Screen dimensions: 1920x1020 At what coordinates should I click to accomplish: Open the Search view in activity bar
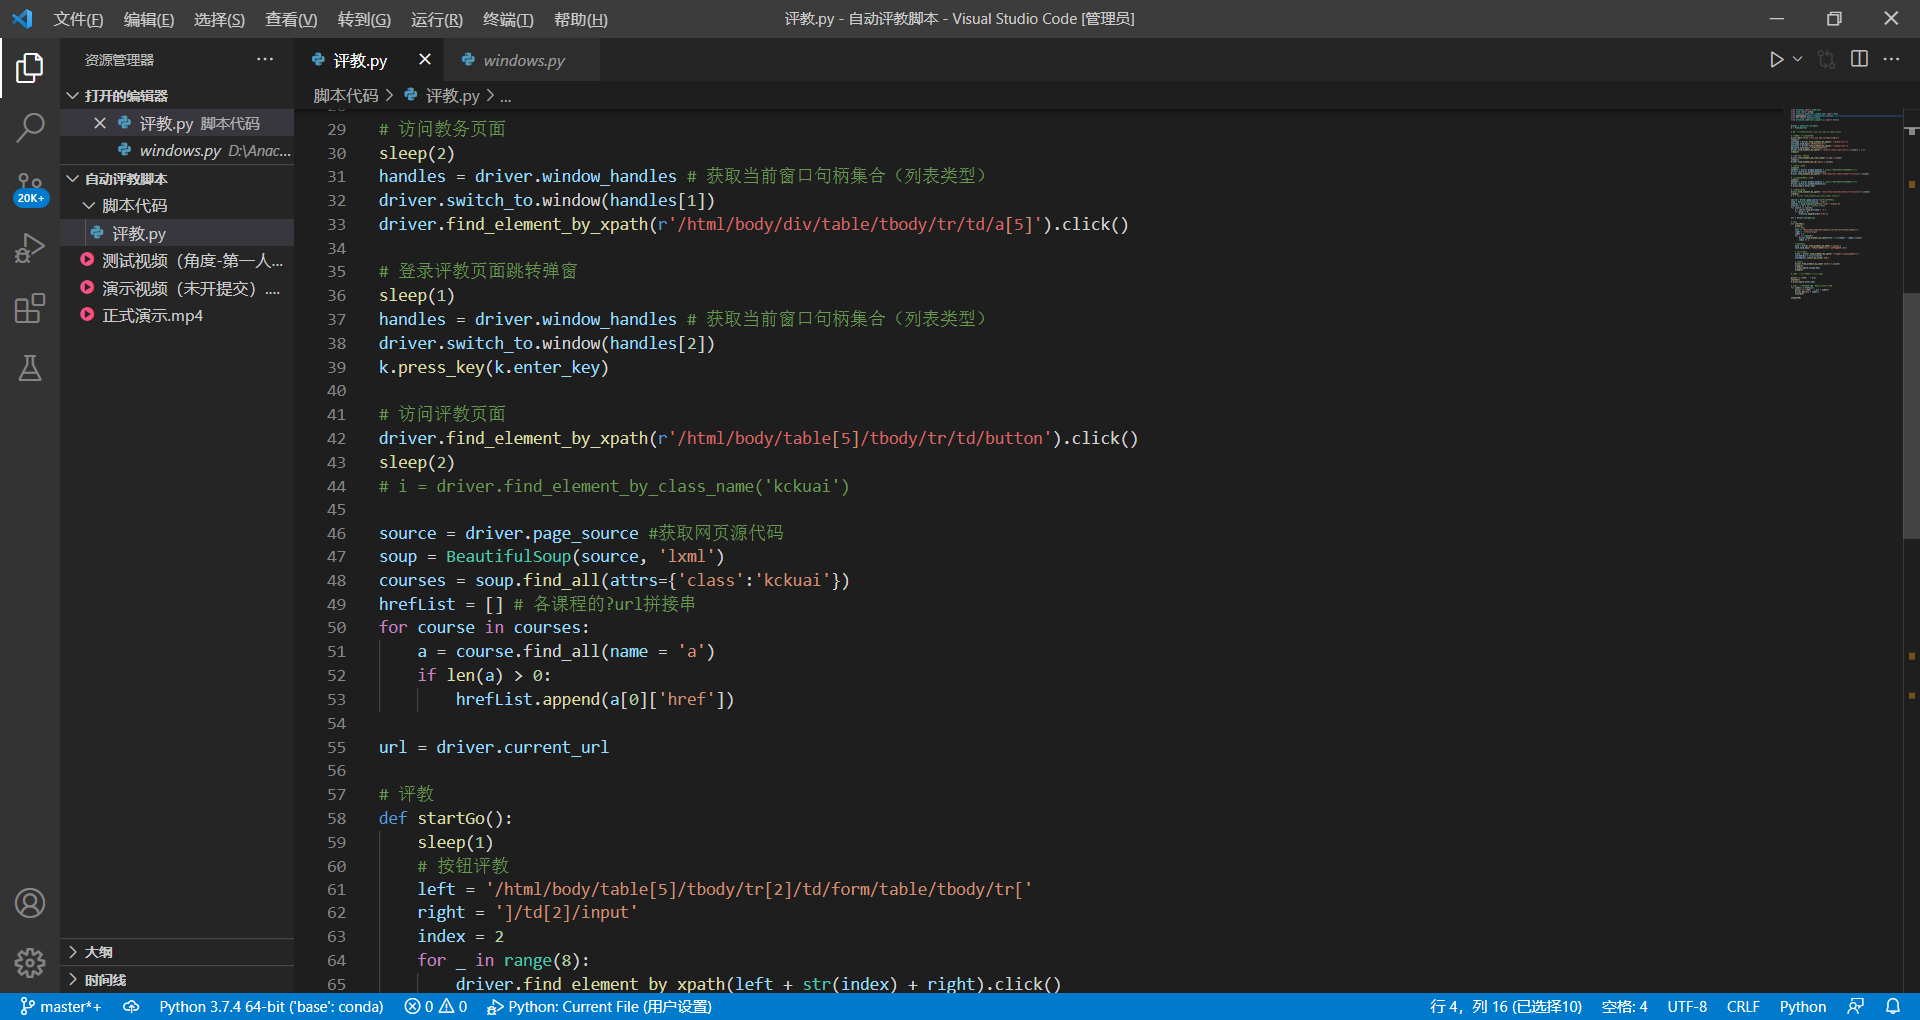(30, 127)
